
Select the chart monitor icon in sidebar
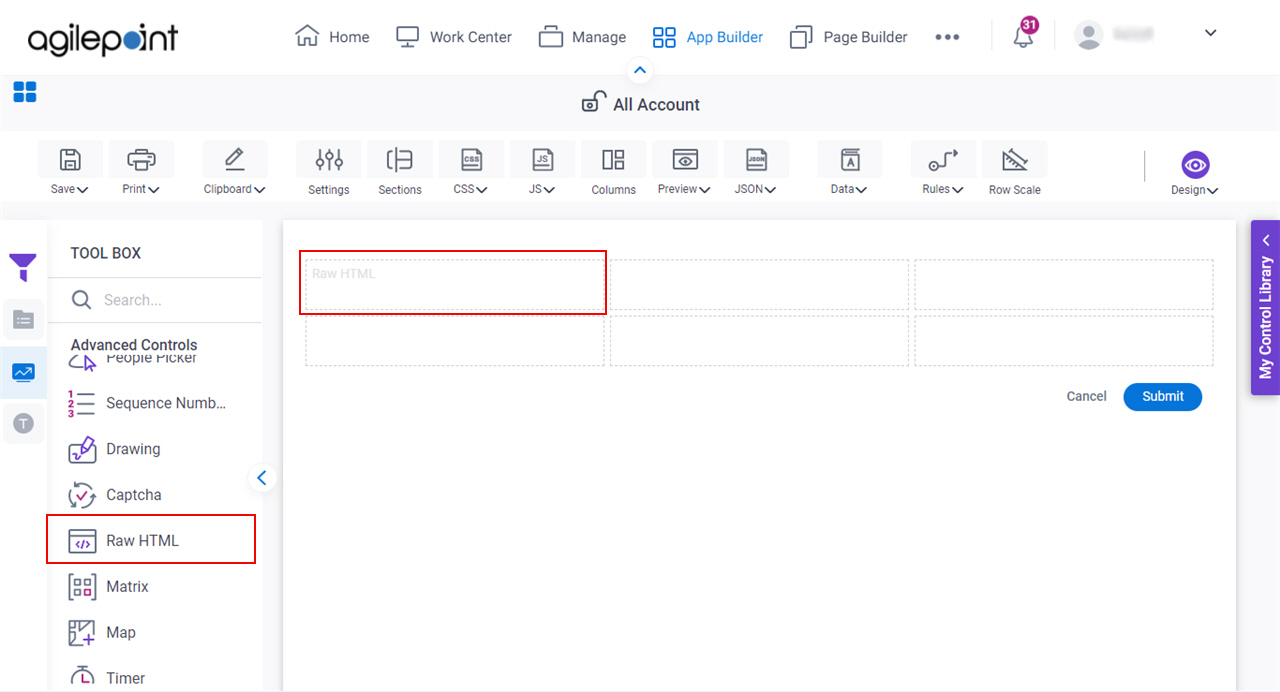click(x=23, y=372)
